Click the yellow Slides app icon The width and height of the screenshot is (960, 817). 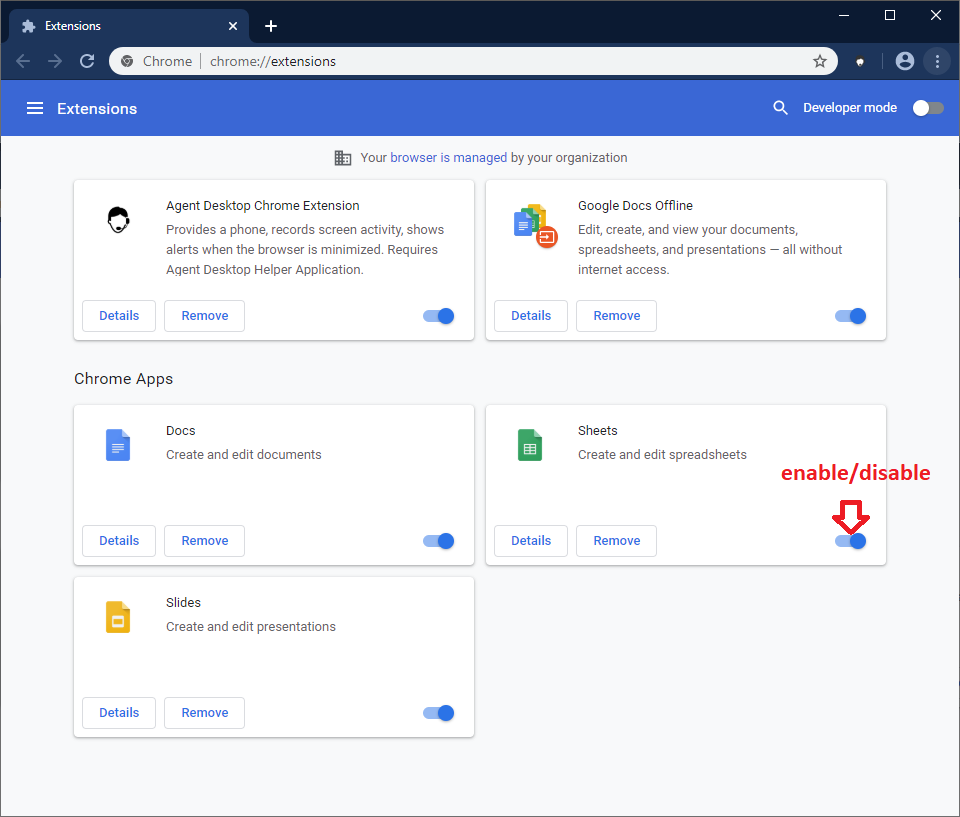[118, 617]
